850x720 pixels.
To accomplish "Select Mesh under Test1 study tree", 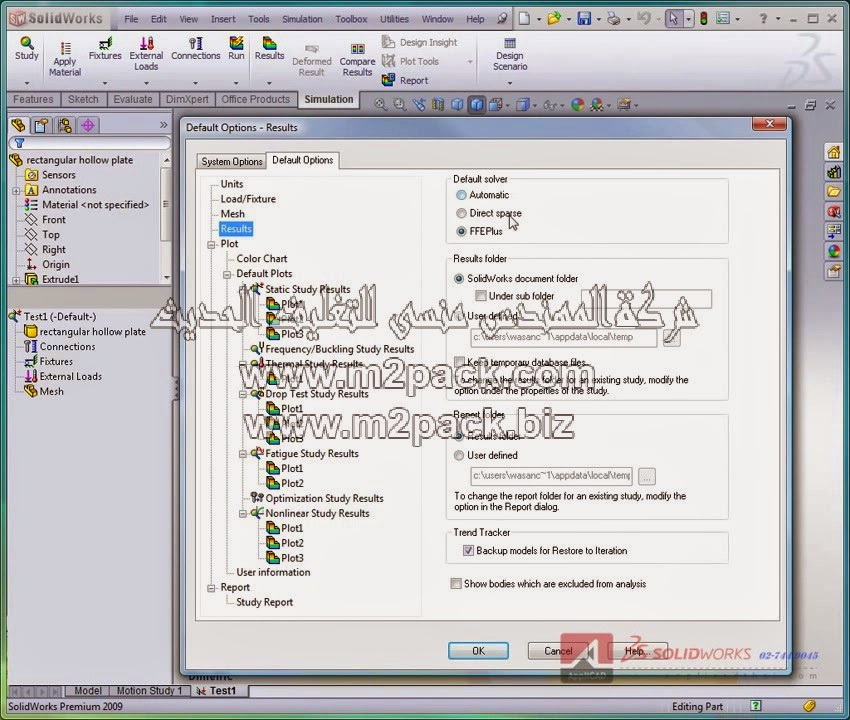I will pos(51,391).
